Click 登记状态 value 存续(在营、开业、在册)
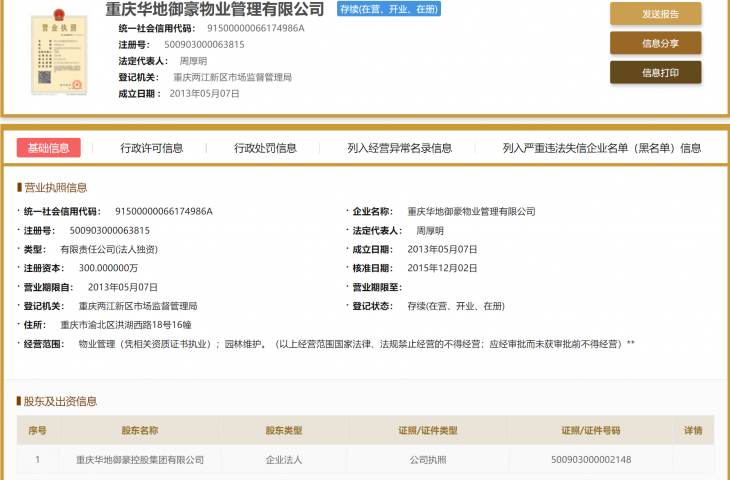The width and height of the screenshot is (730, 480). [456, 306]
